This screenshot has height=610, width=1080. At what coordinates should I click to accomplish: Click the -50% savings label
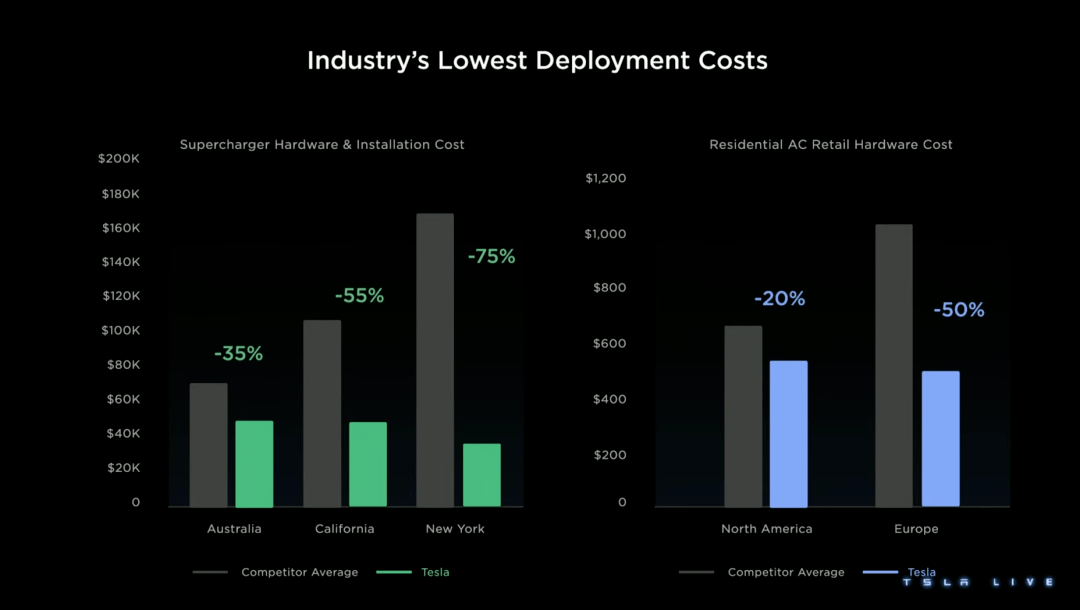coord(959,310)
